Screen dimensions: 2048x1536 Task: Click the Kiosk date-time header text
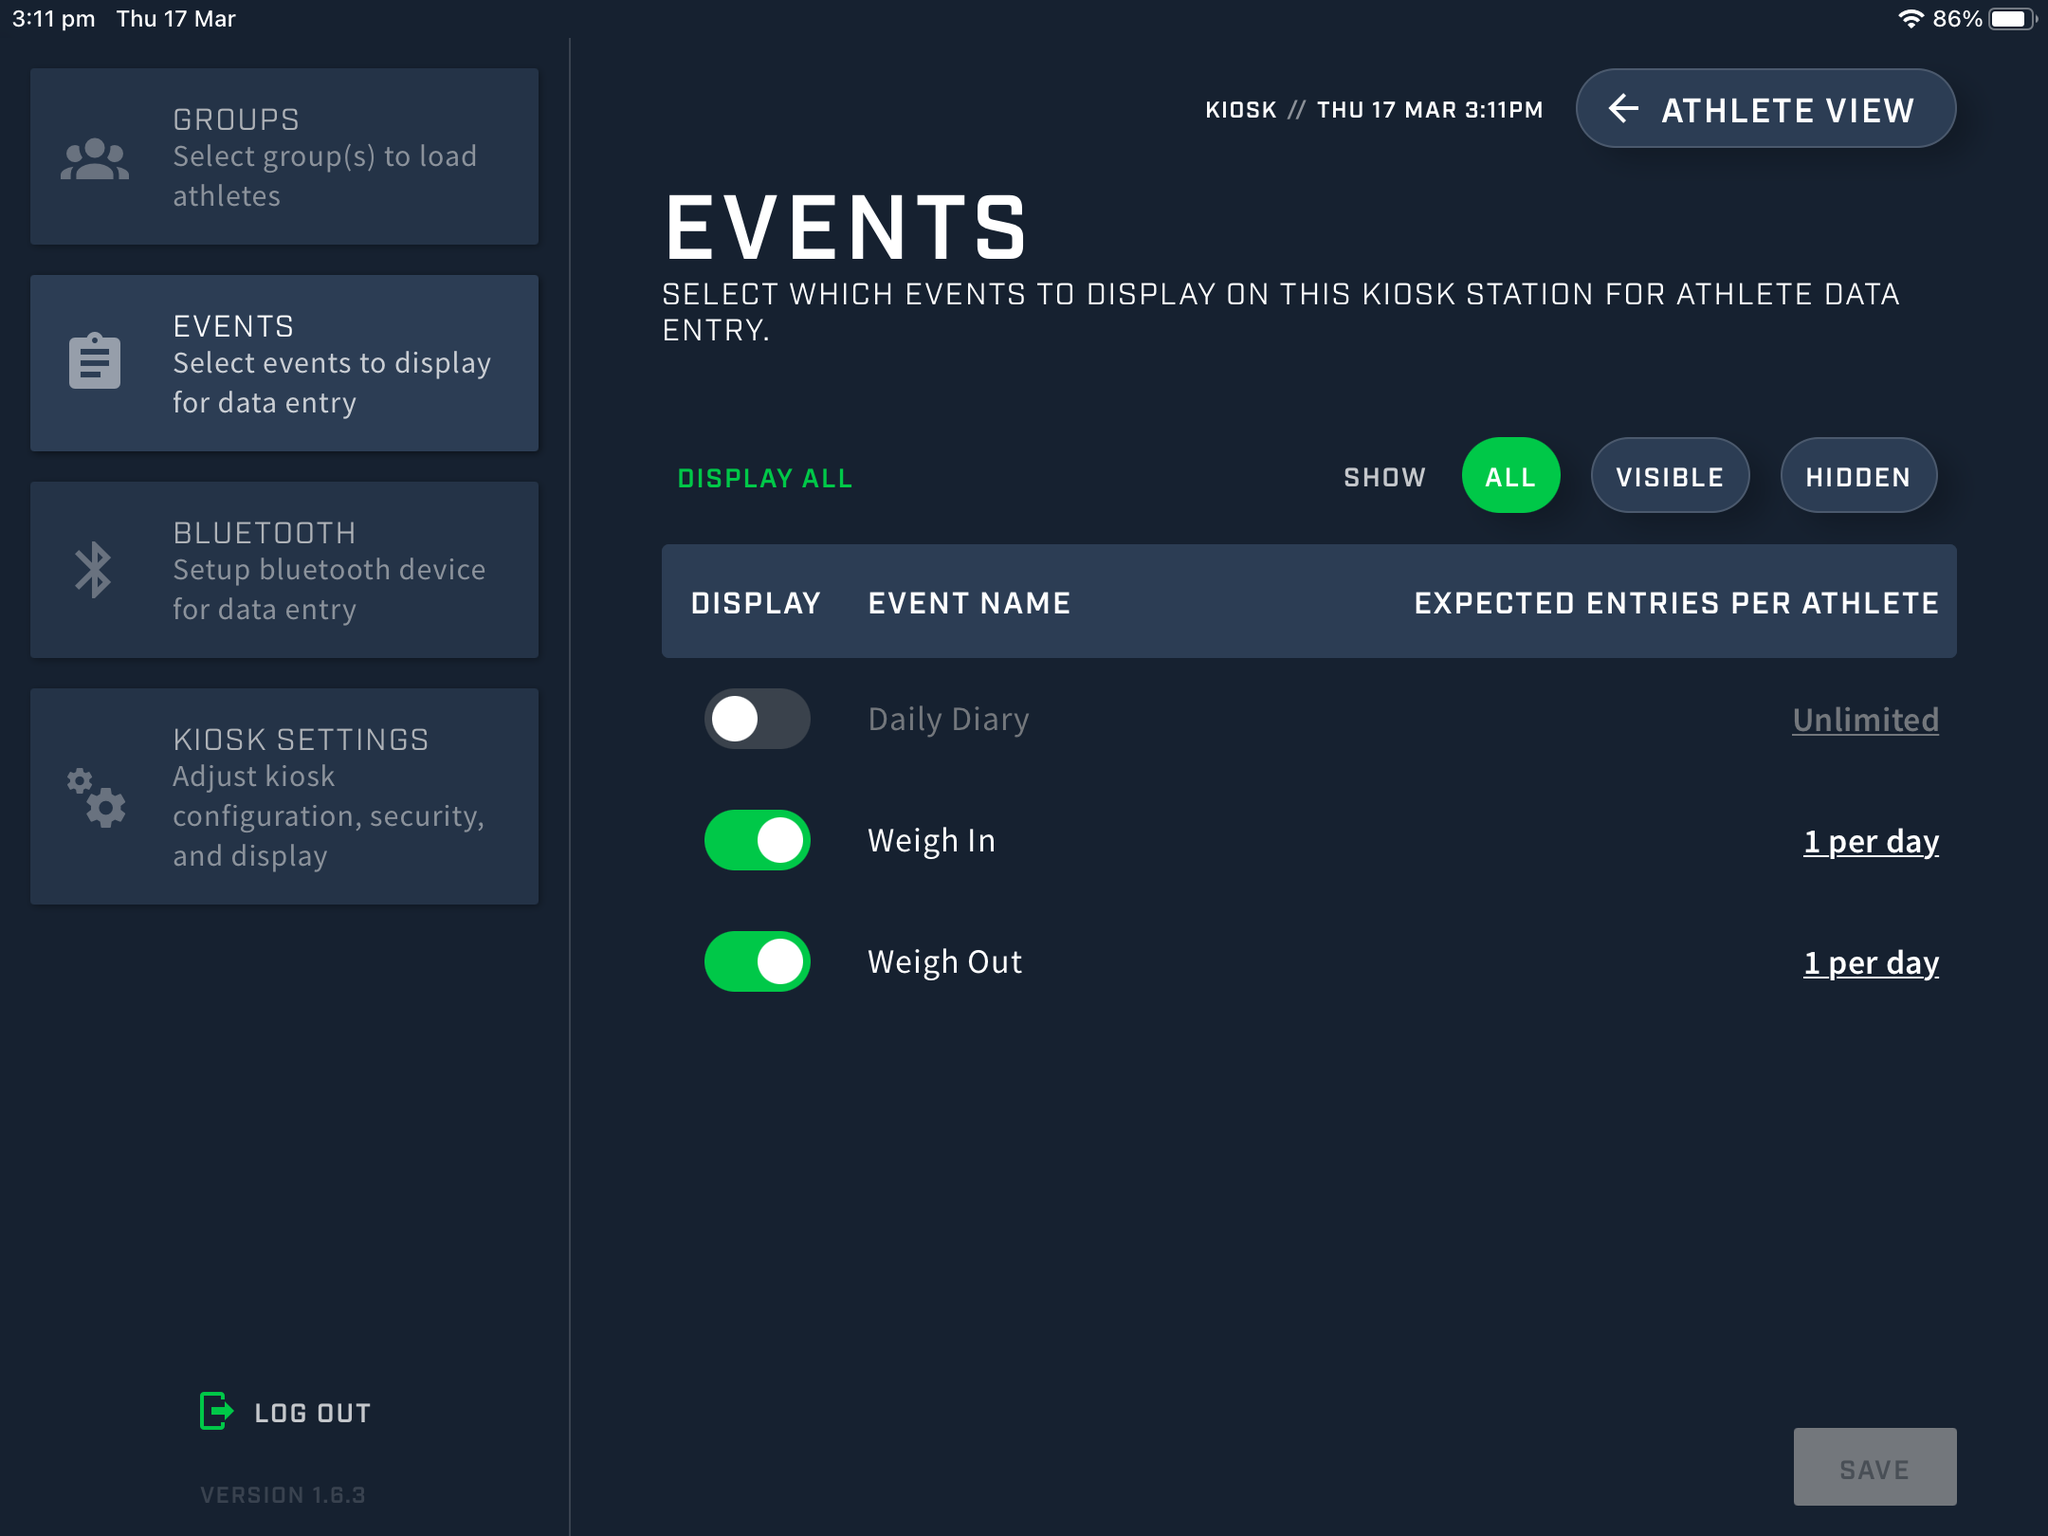click(1374, 110)
